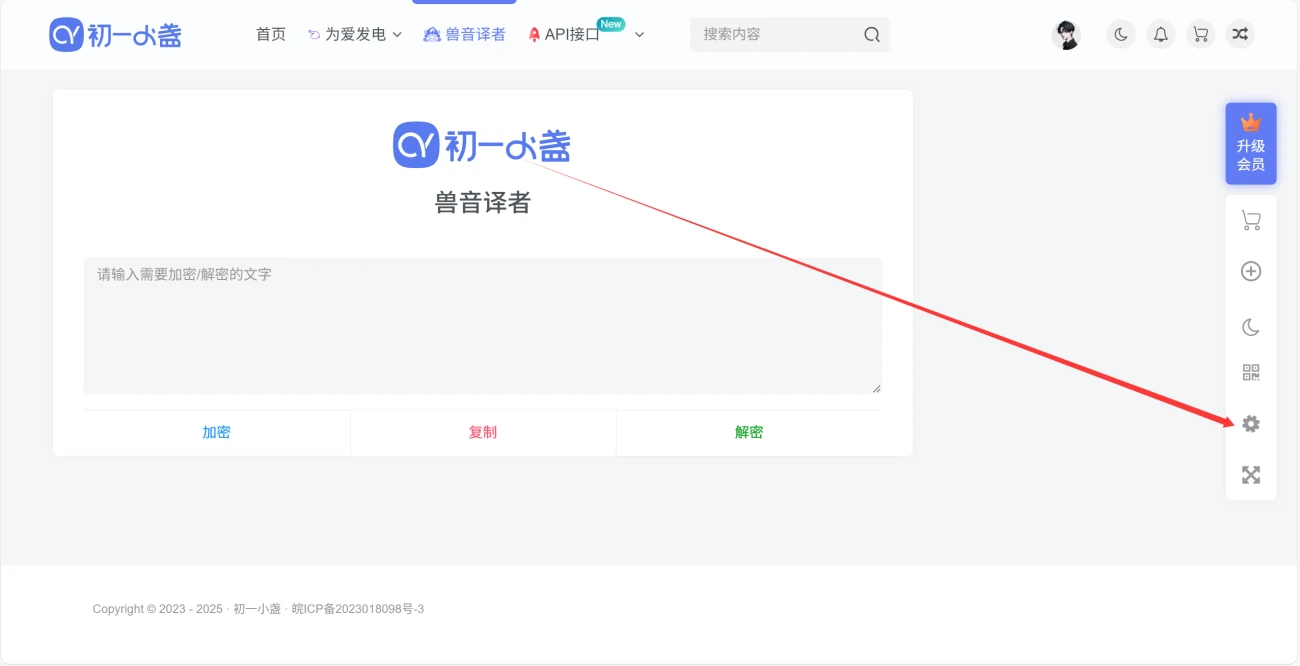Open the sidebar shopping cart icon
Image resolution: width=1300 pixels, height=666 pixels.
click(x=1250, y=220)
